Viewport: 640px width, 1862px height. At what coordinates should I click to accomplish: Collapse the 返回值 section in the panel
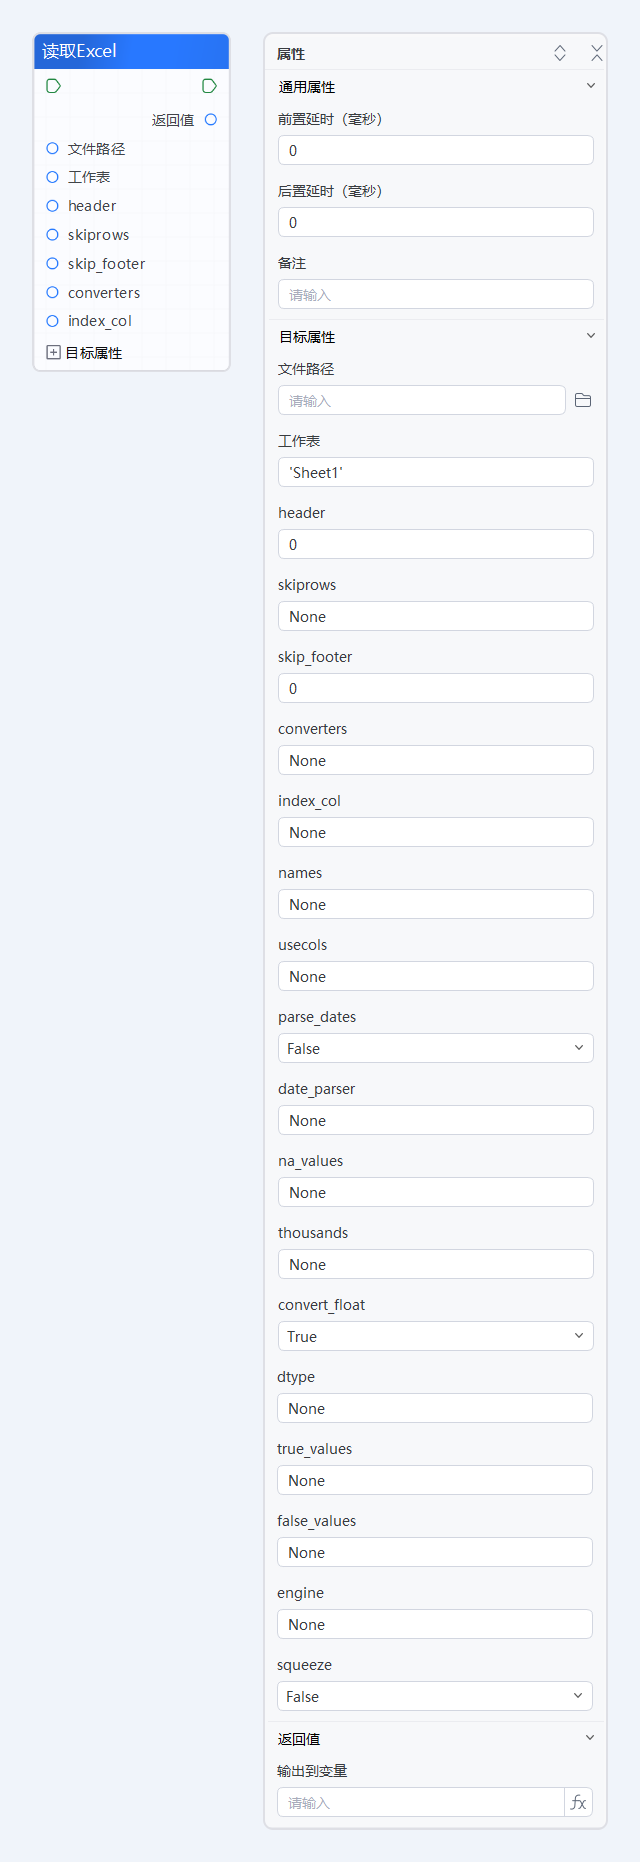point(589,1738)
